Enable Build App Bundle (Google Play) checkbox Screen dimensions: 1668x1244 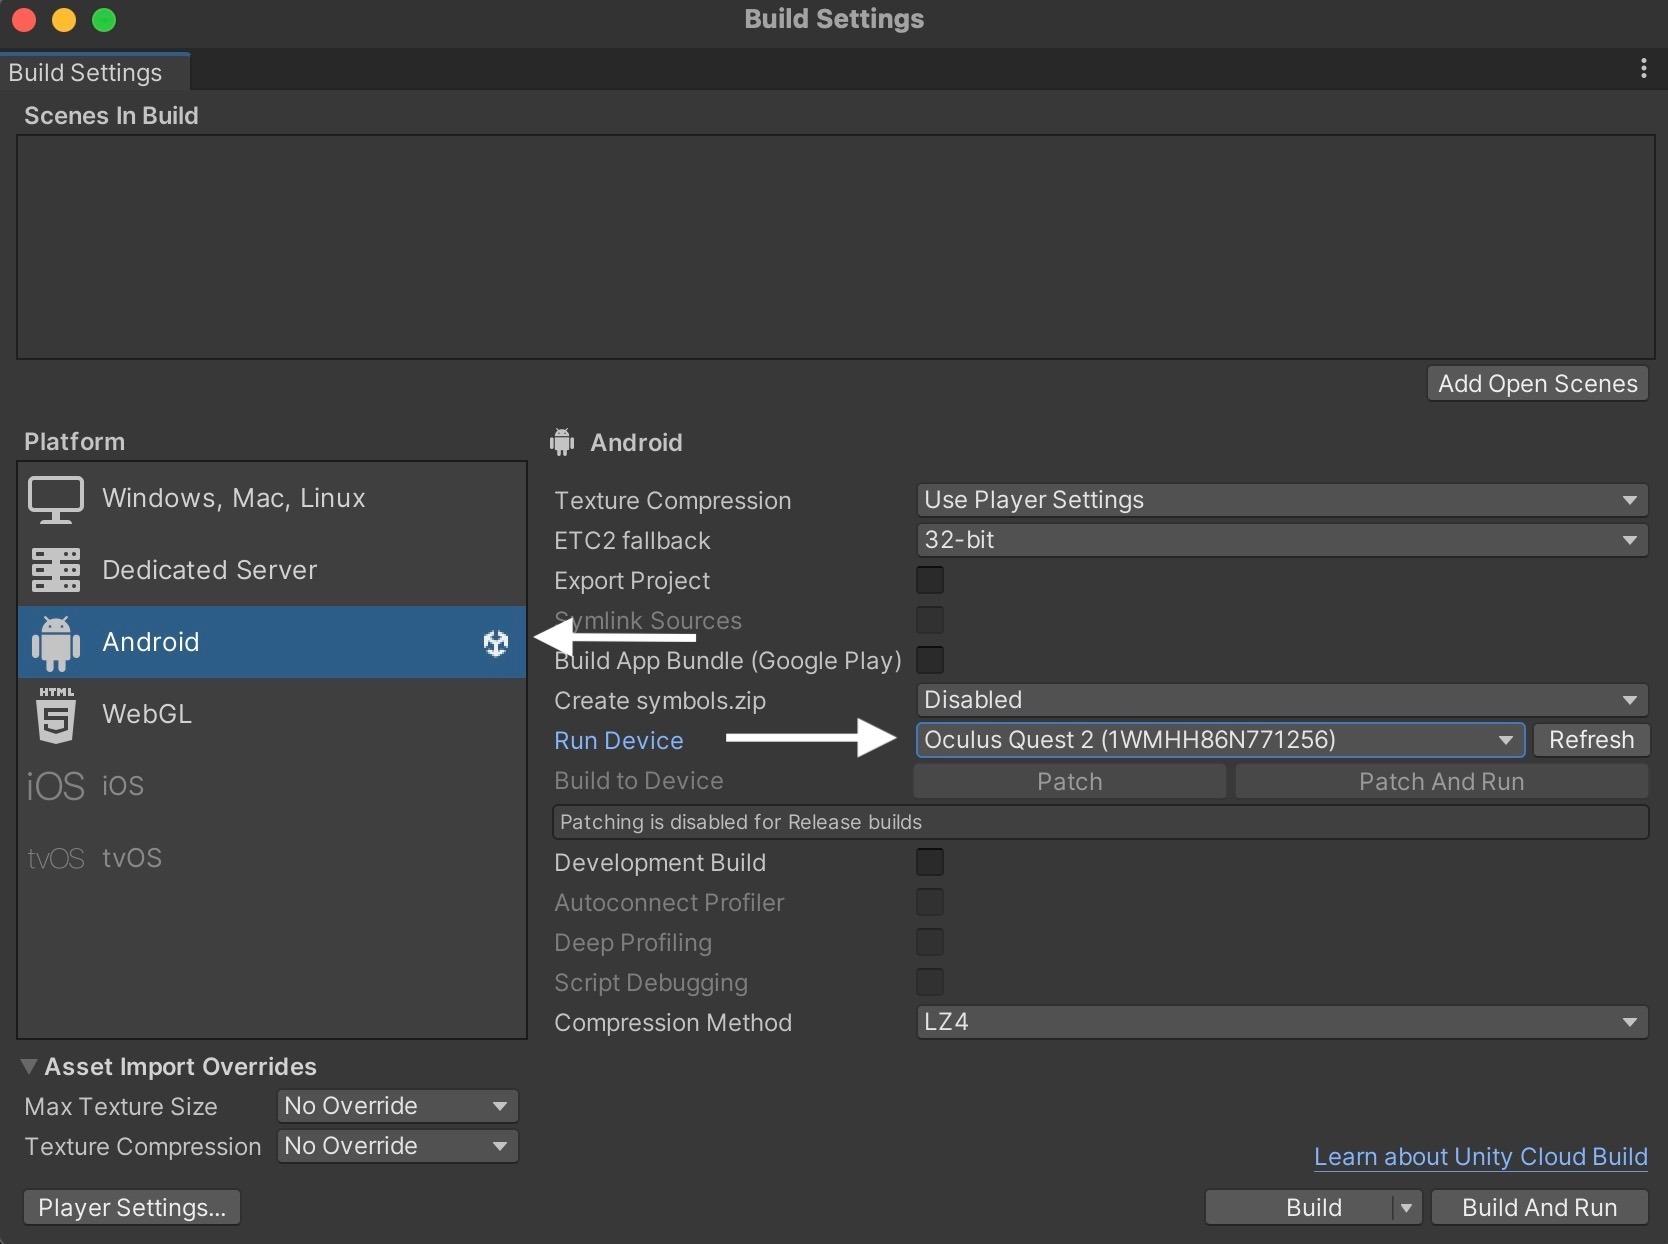click(x=930, y=660)
